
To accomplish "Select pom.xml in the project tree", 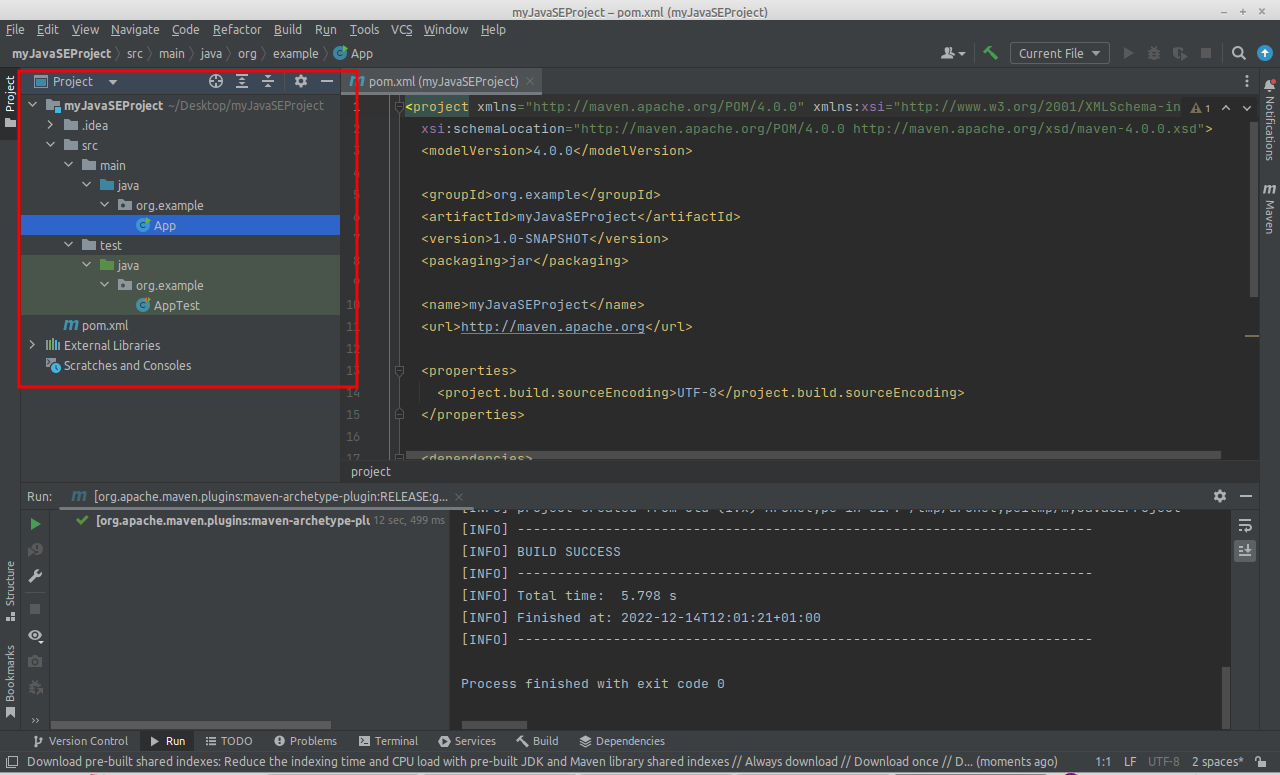I will click(x=180, y=325).
